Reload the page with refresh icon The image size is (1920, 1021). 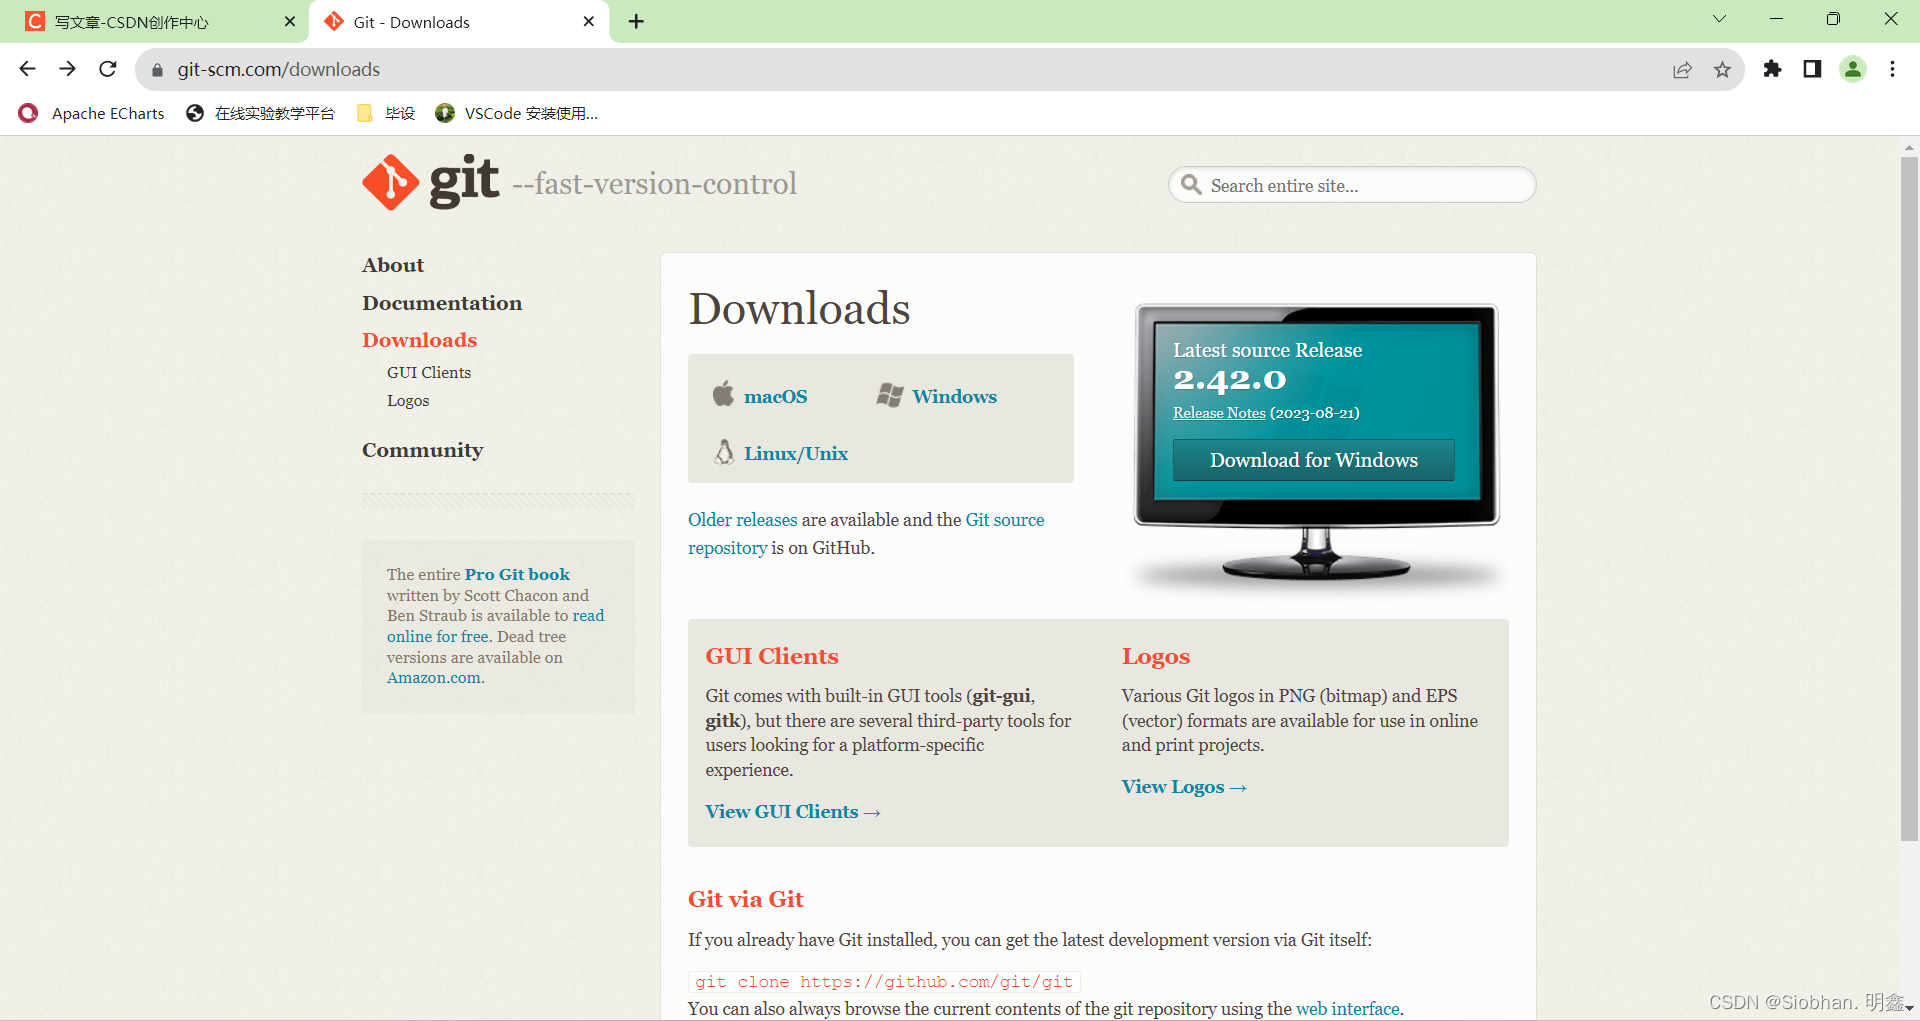(x=108, y=69)
